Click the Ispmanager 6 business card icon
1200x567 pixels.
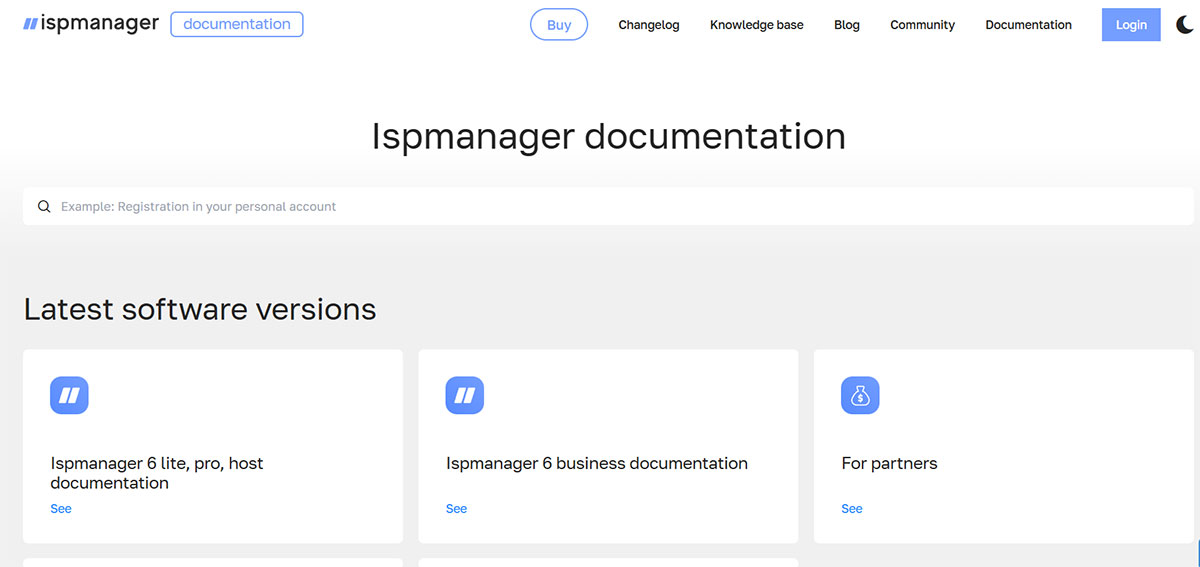pyautogui.click(x=465, y=395)
